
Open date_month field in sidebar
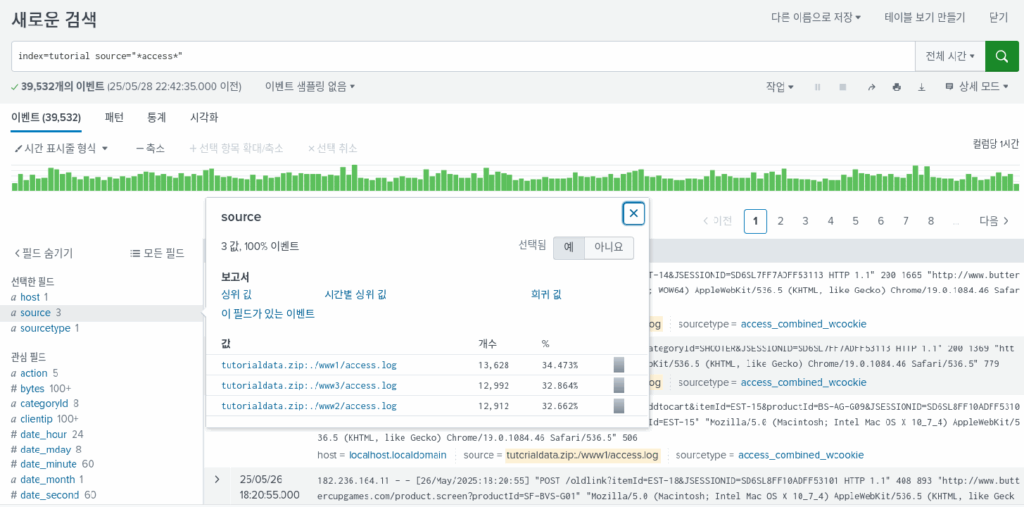[47, 480]
